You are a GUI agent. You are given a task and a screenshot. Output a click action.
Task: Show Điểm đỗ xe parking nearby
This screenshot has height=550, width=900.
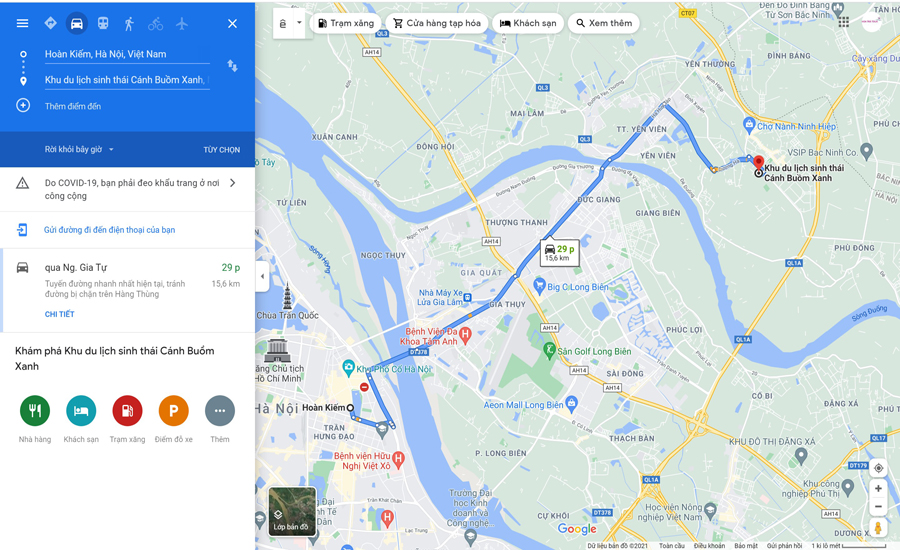coord(173,410)
